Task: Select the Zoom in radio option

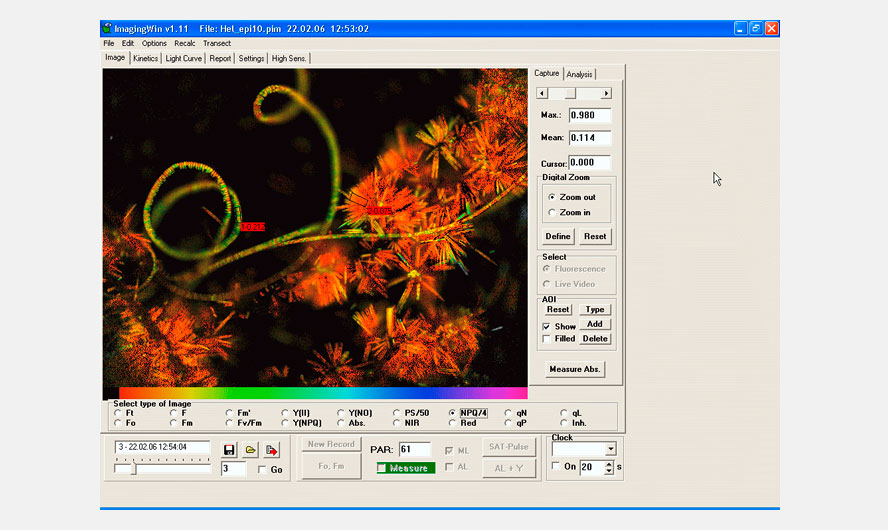Action: point(552,213)
